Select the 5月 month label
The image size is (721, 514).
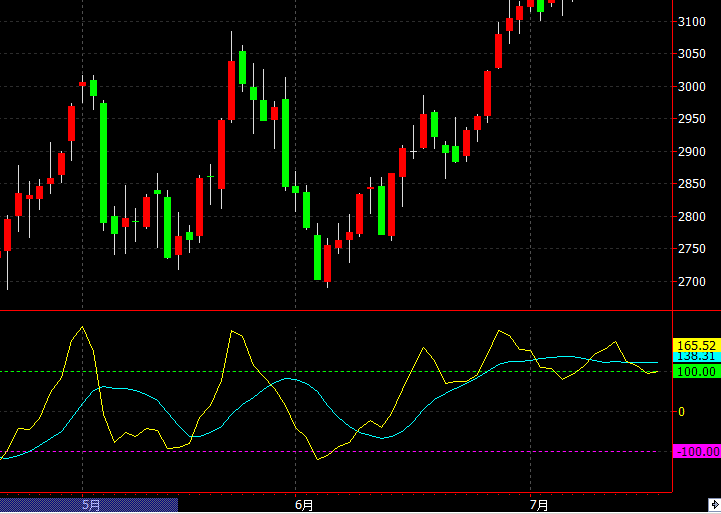(91, 505)
